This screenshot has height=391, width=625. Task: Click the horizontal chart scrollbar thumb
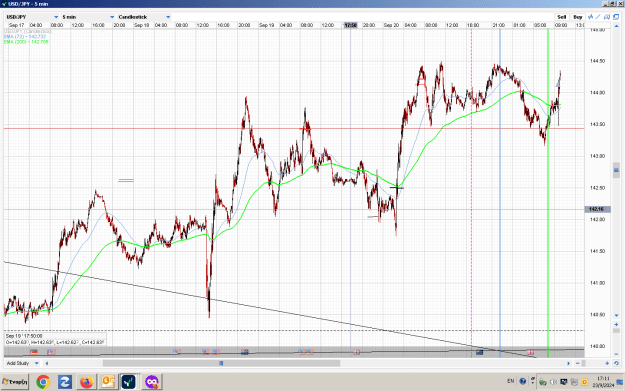[x=221, y=363]
